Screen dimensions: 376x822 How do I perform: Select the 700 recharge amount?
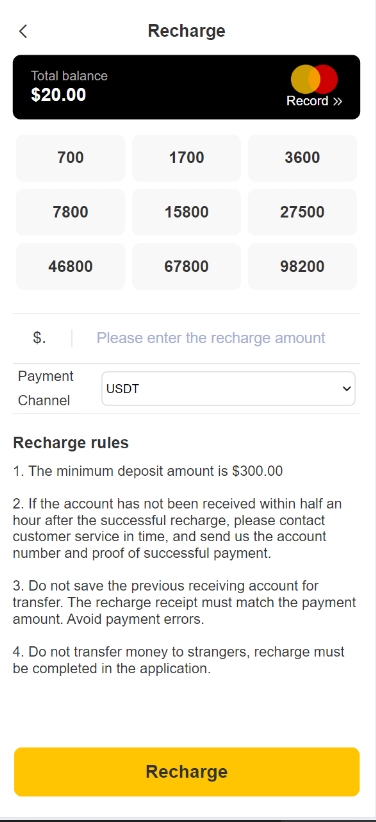click(71, 158)
